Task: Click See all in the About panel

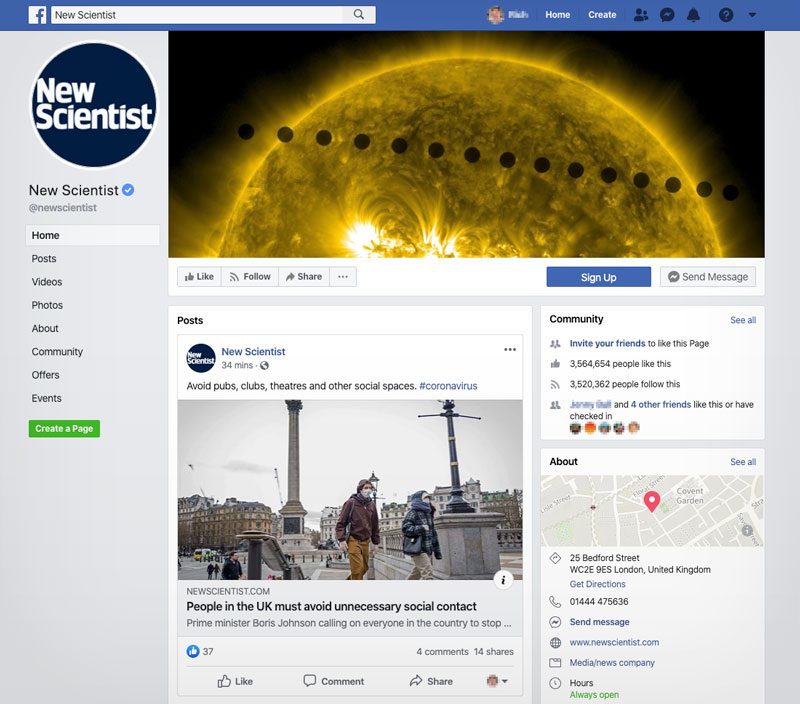Action: click(x=743, y=462)
